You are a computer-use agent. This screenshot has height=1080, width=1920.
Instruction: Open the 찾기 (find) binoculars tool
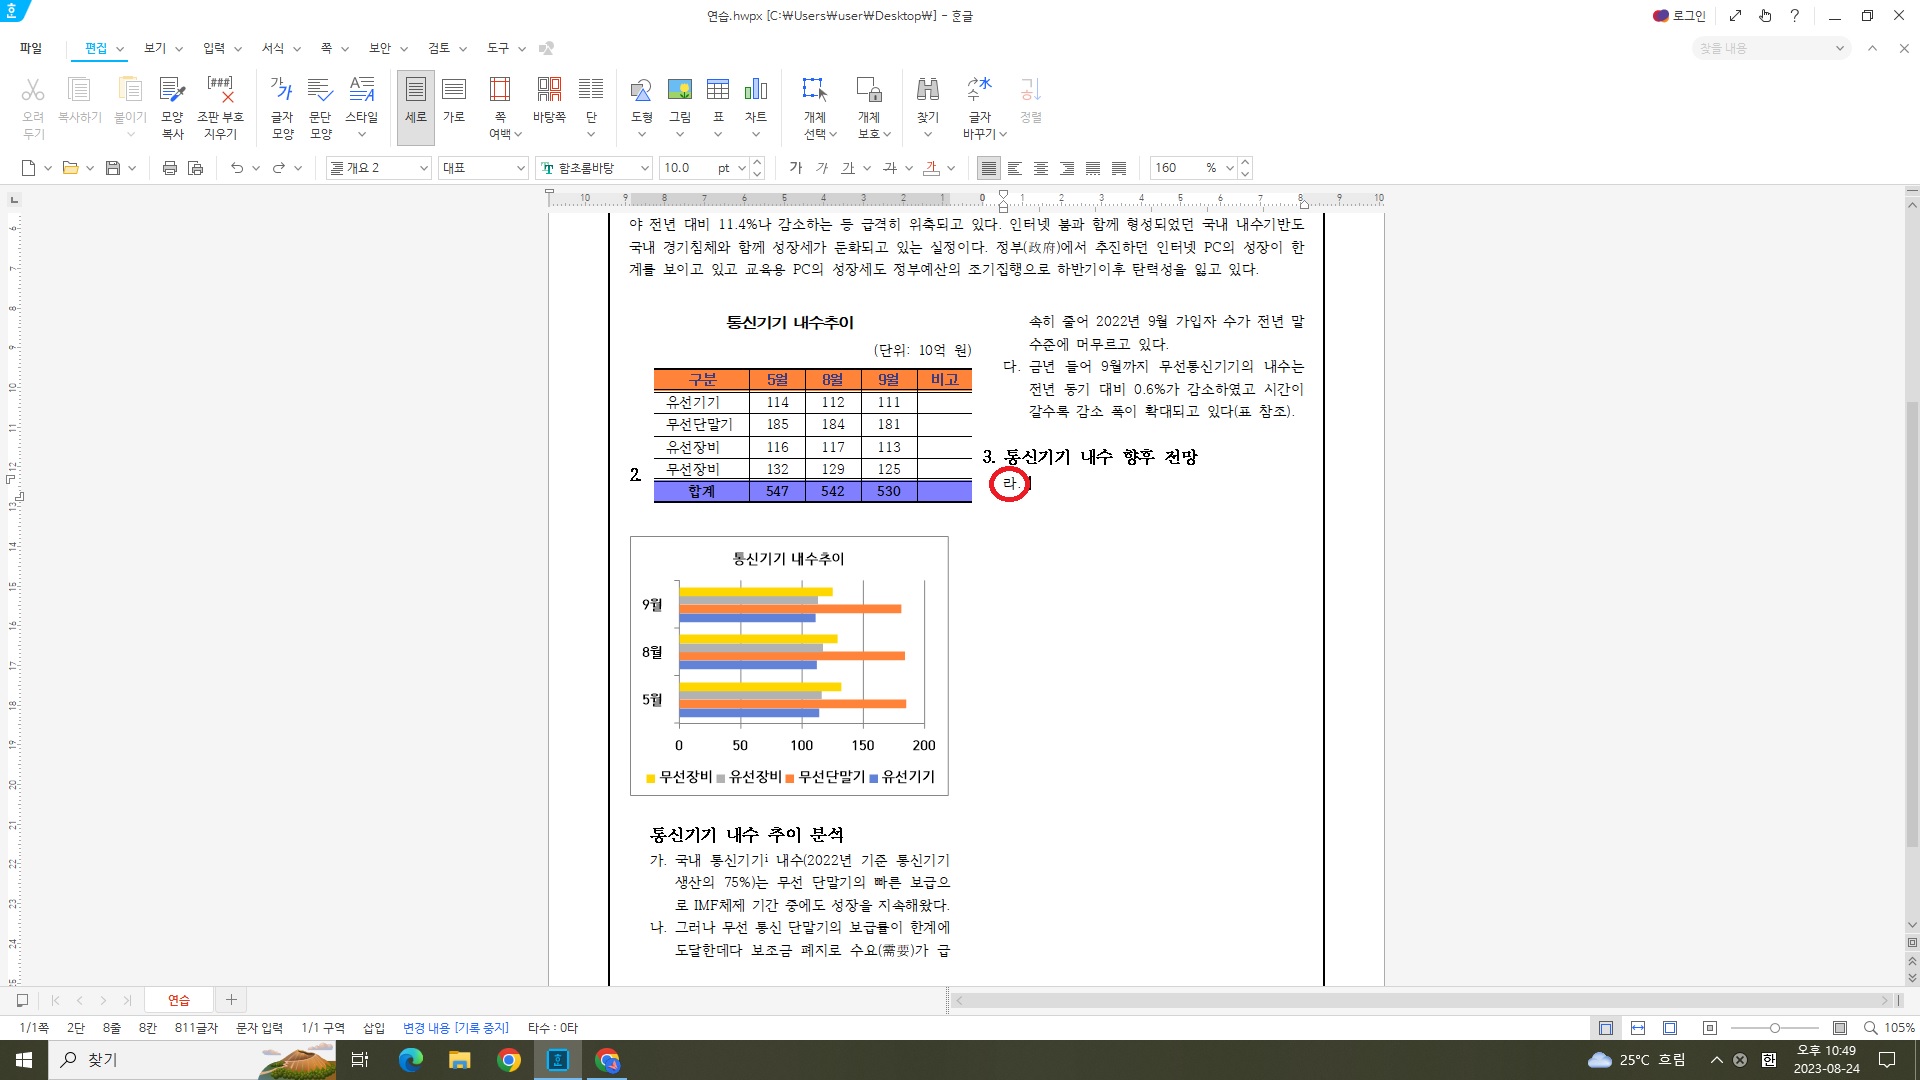[x=927, y=90]
